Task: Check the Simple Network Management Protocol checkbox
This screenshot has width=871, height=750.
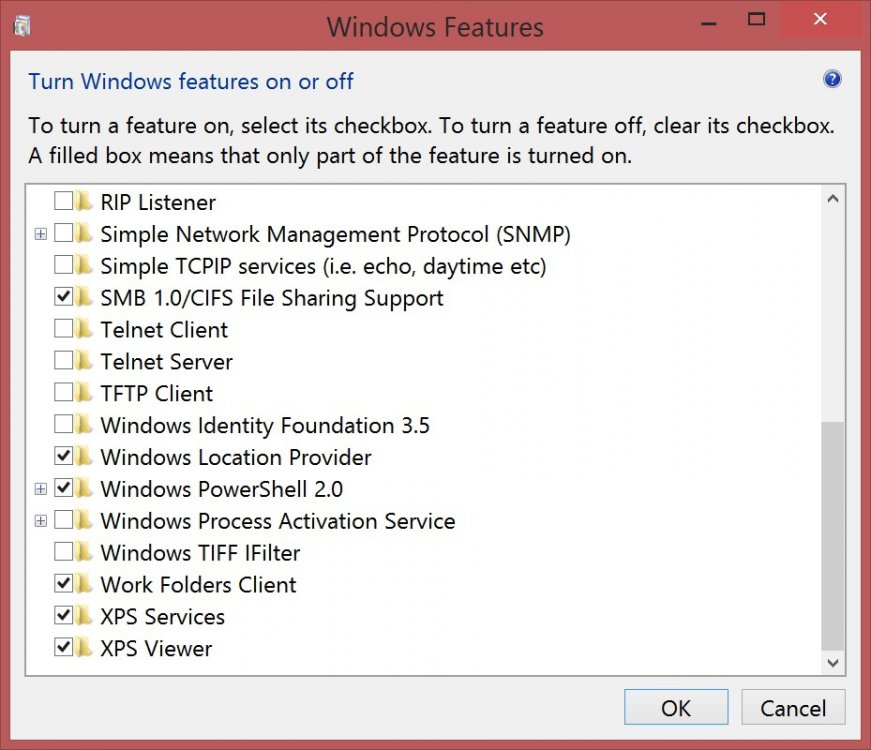Action: [63, 233]
